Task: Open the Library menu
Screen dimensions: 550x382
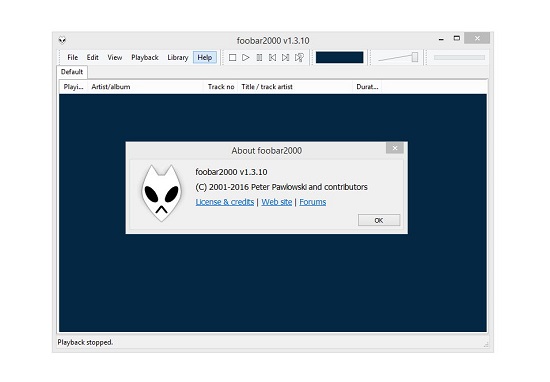Action: [178, 58]
